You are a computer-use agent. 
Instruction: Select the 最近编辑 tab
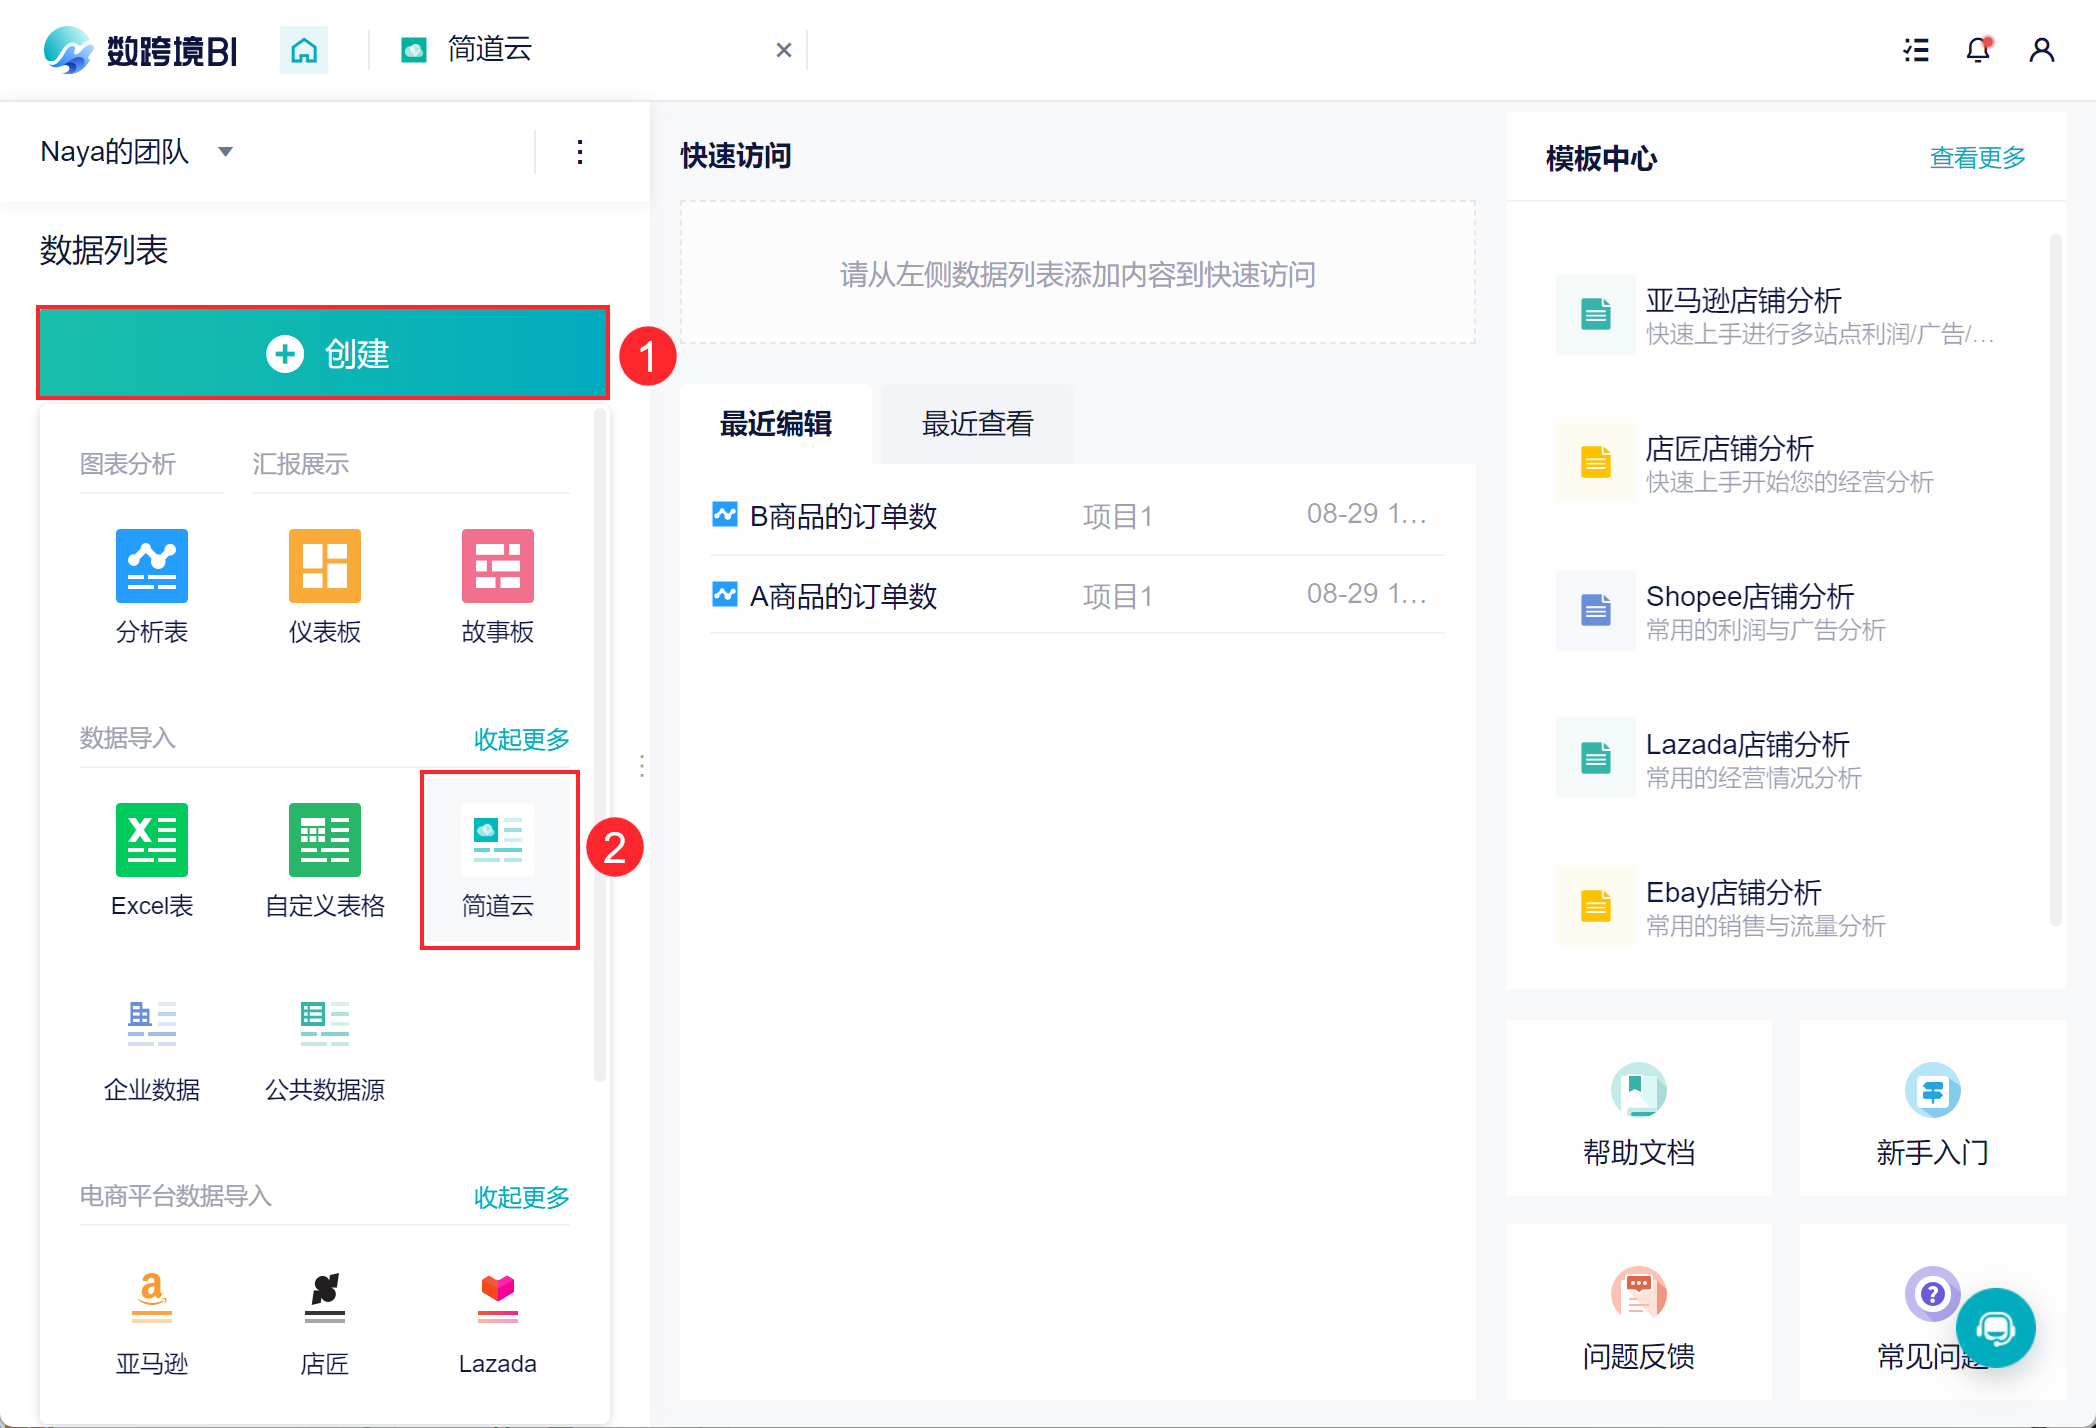776,424
